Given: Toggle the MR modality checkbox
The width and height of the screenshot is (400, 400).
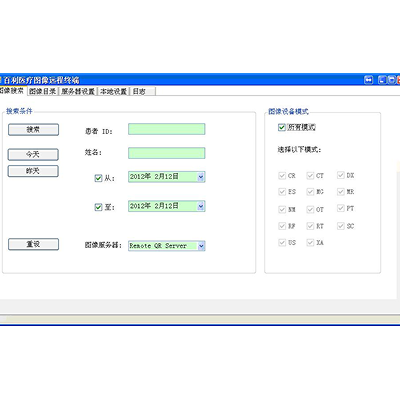Looking at the screenshot, I should pyautogui.click(x=340, y=192).
